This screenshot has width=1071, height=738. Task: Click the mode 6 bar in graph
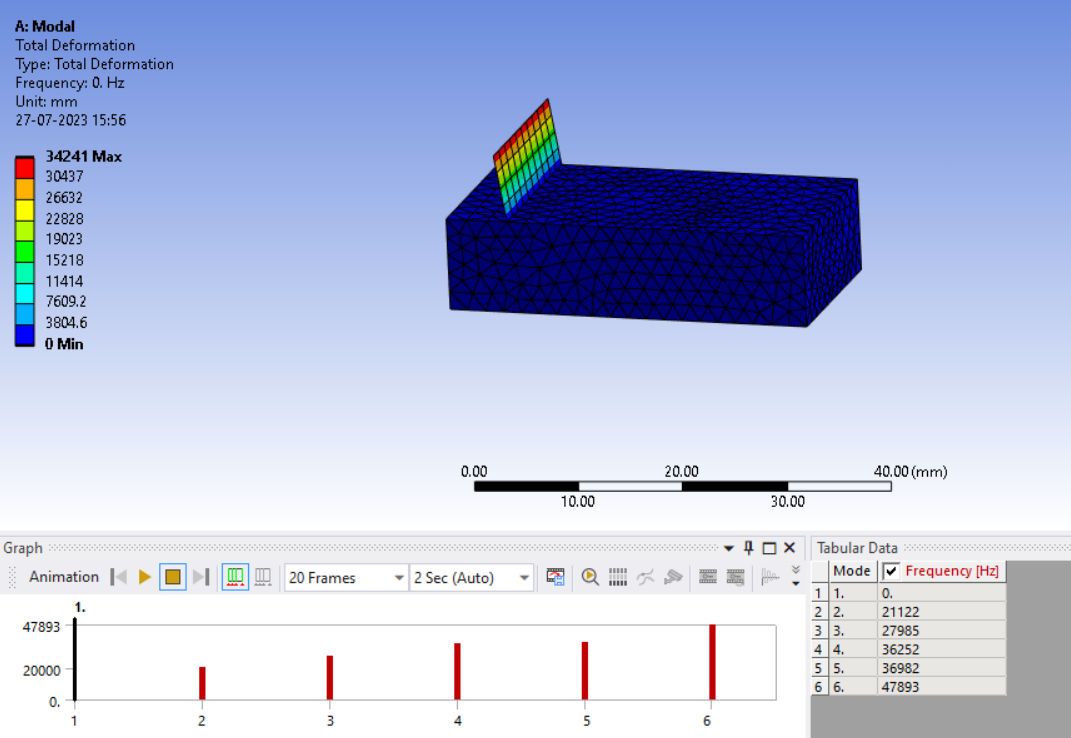click(712, 662)
